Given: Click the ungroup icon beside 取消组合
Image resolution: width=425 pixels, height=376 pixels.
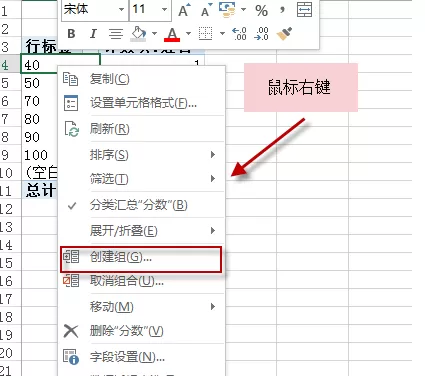Looking at the screenshot, I should [x=71, y=281].
